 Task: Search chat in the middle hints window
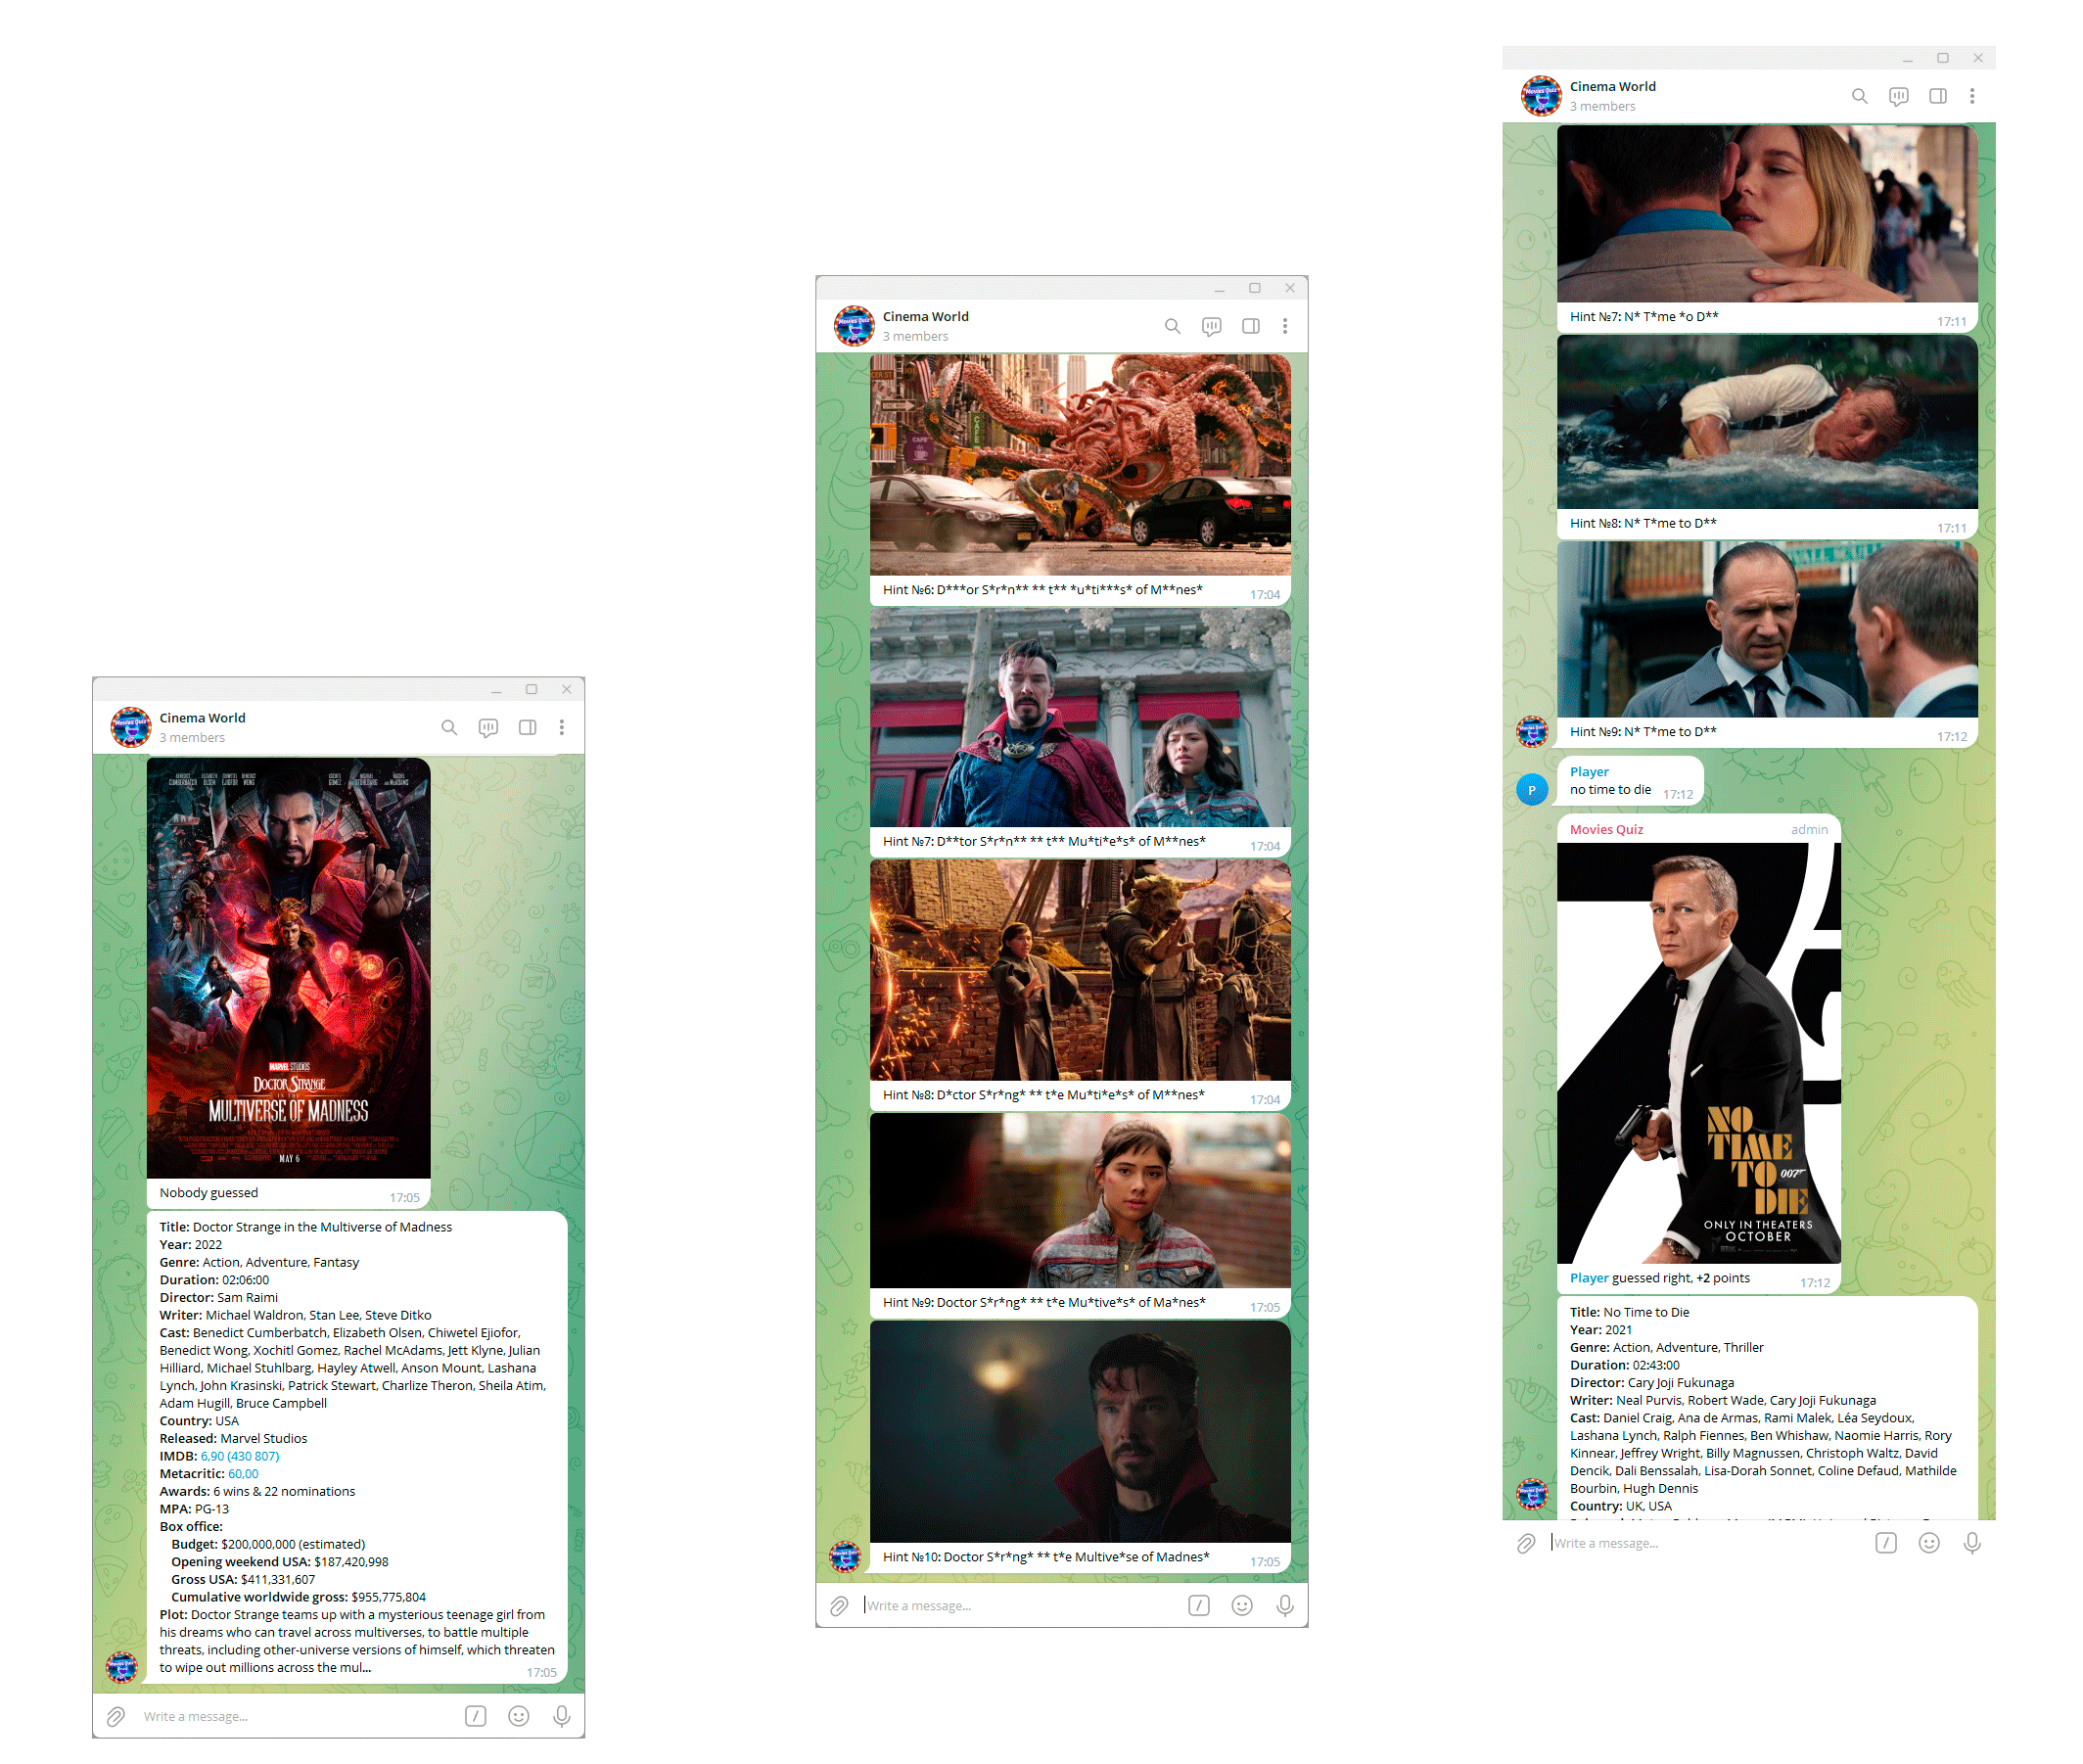[x=1172, y=327]
